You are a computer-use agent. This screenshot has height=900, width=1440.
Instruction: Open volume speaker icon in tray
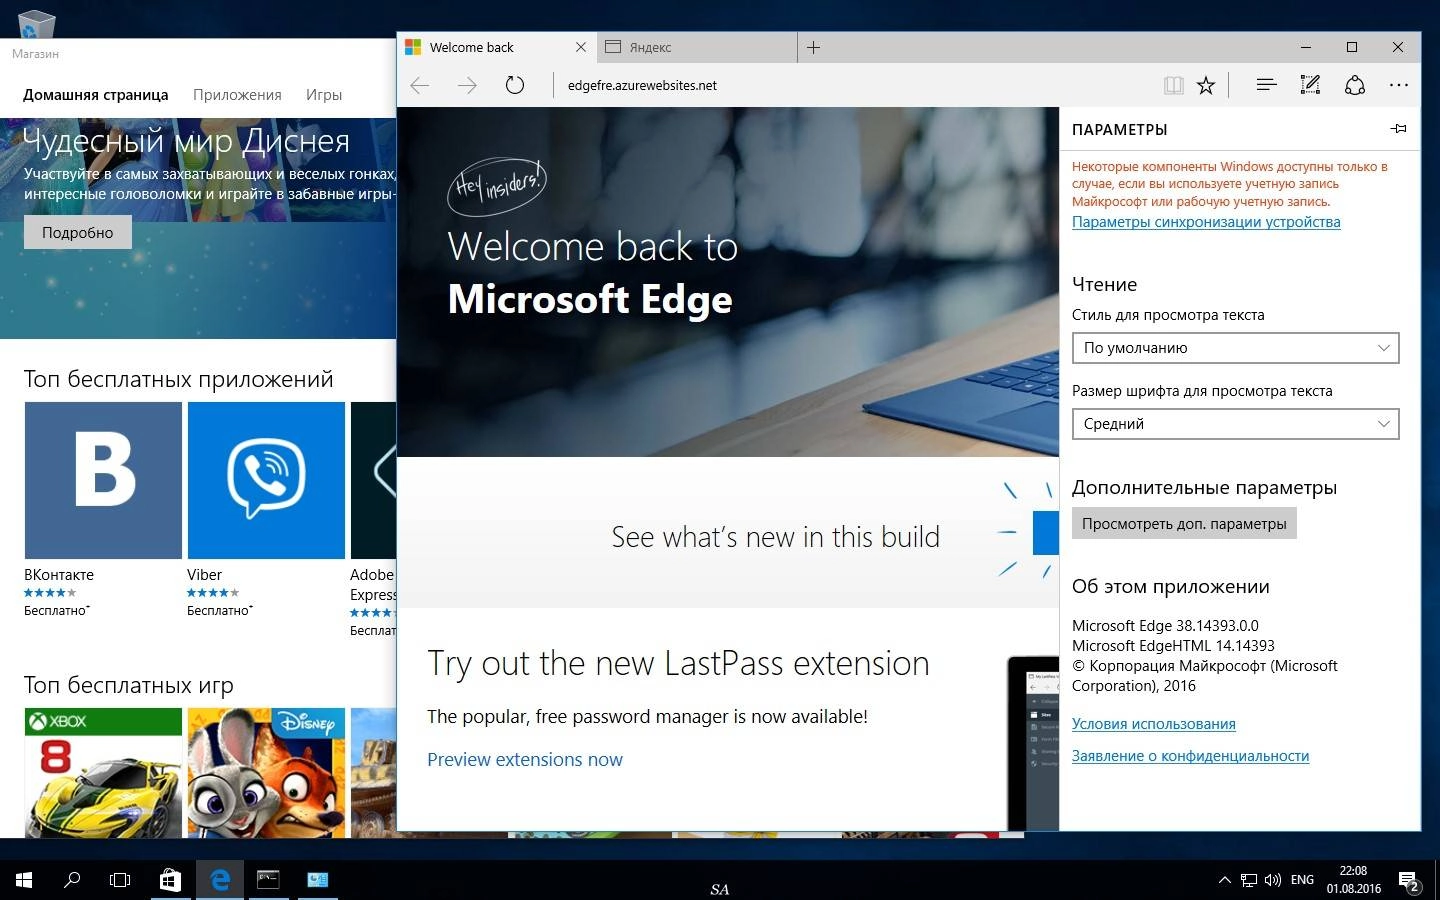tap(1273, 880)
